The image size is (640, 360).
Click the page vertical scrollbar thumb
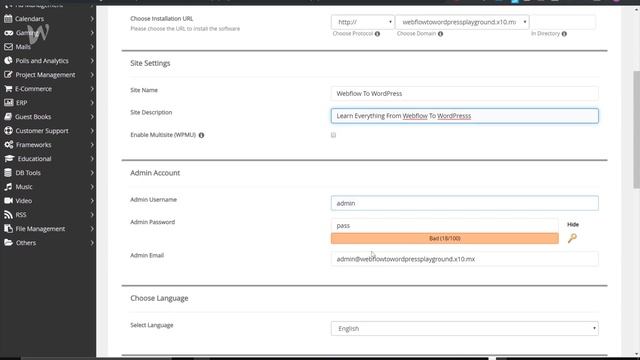coord(636,129)
